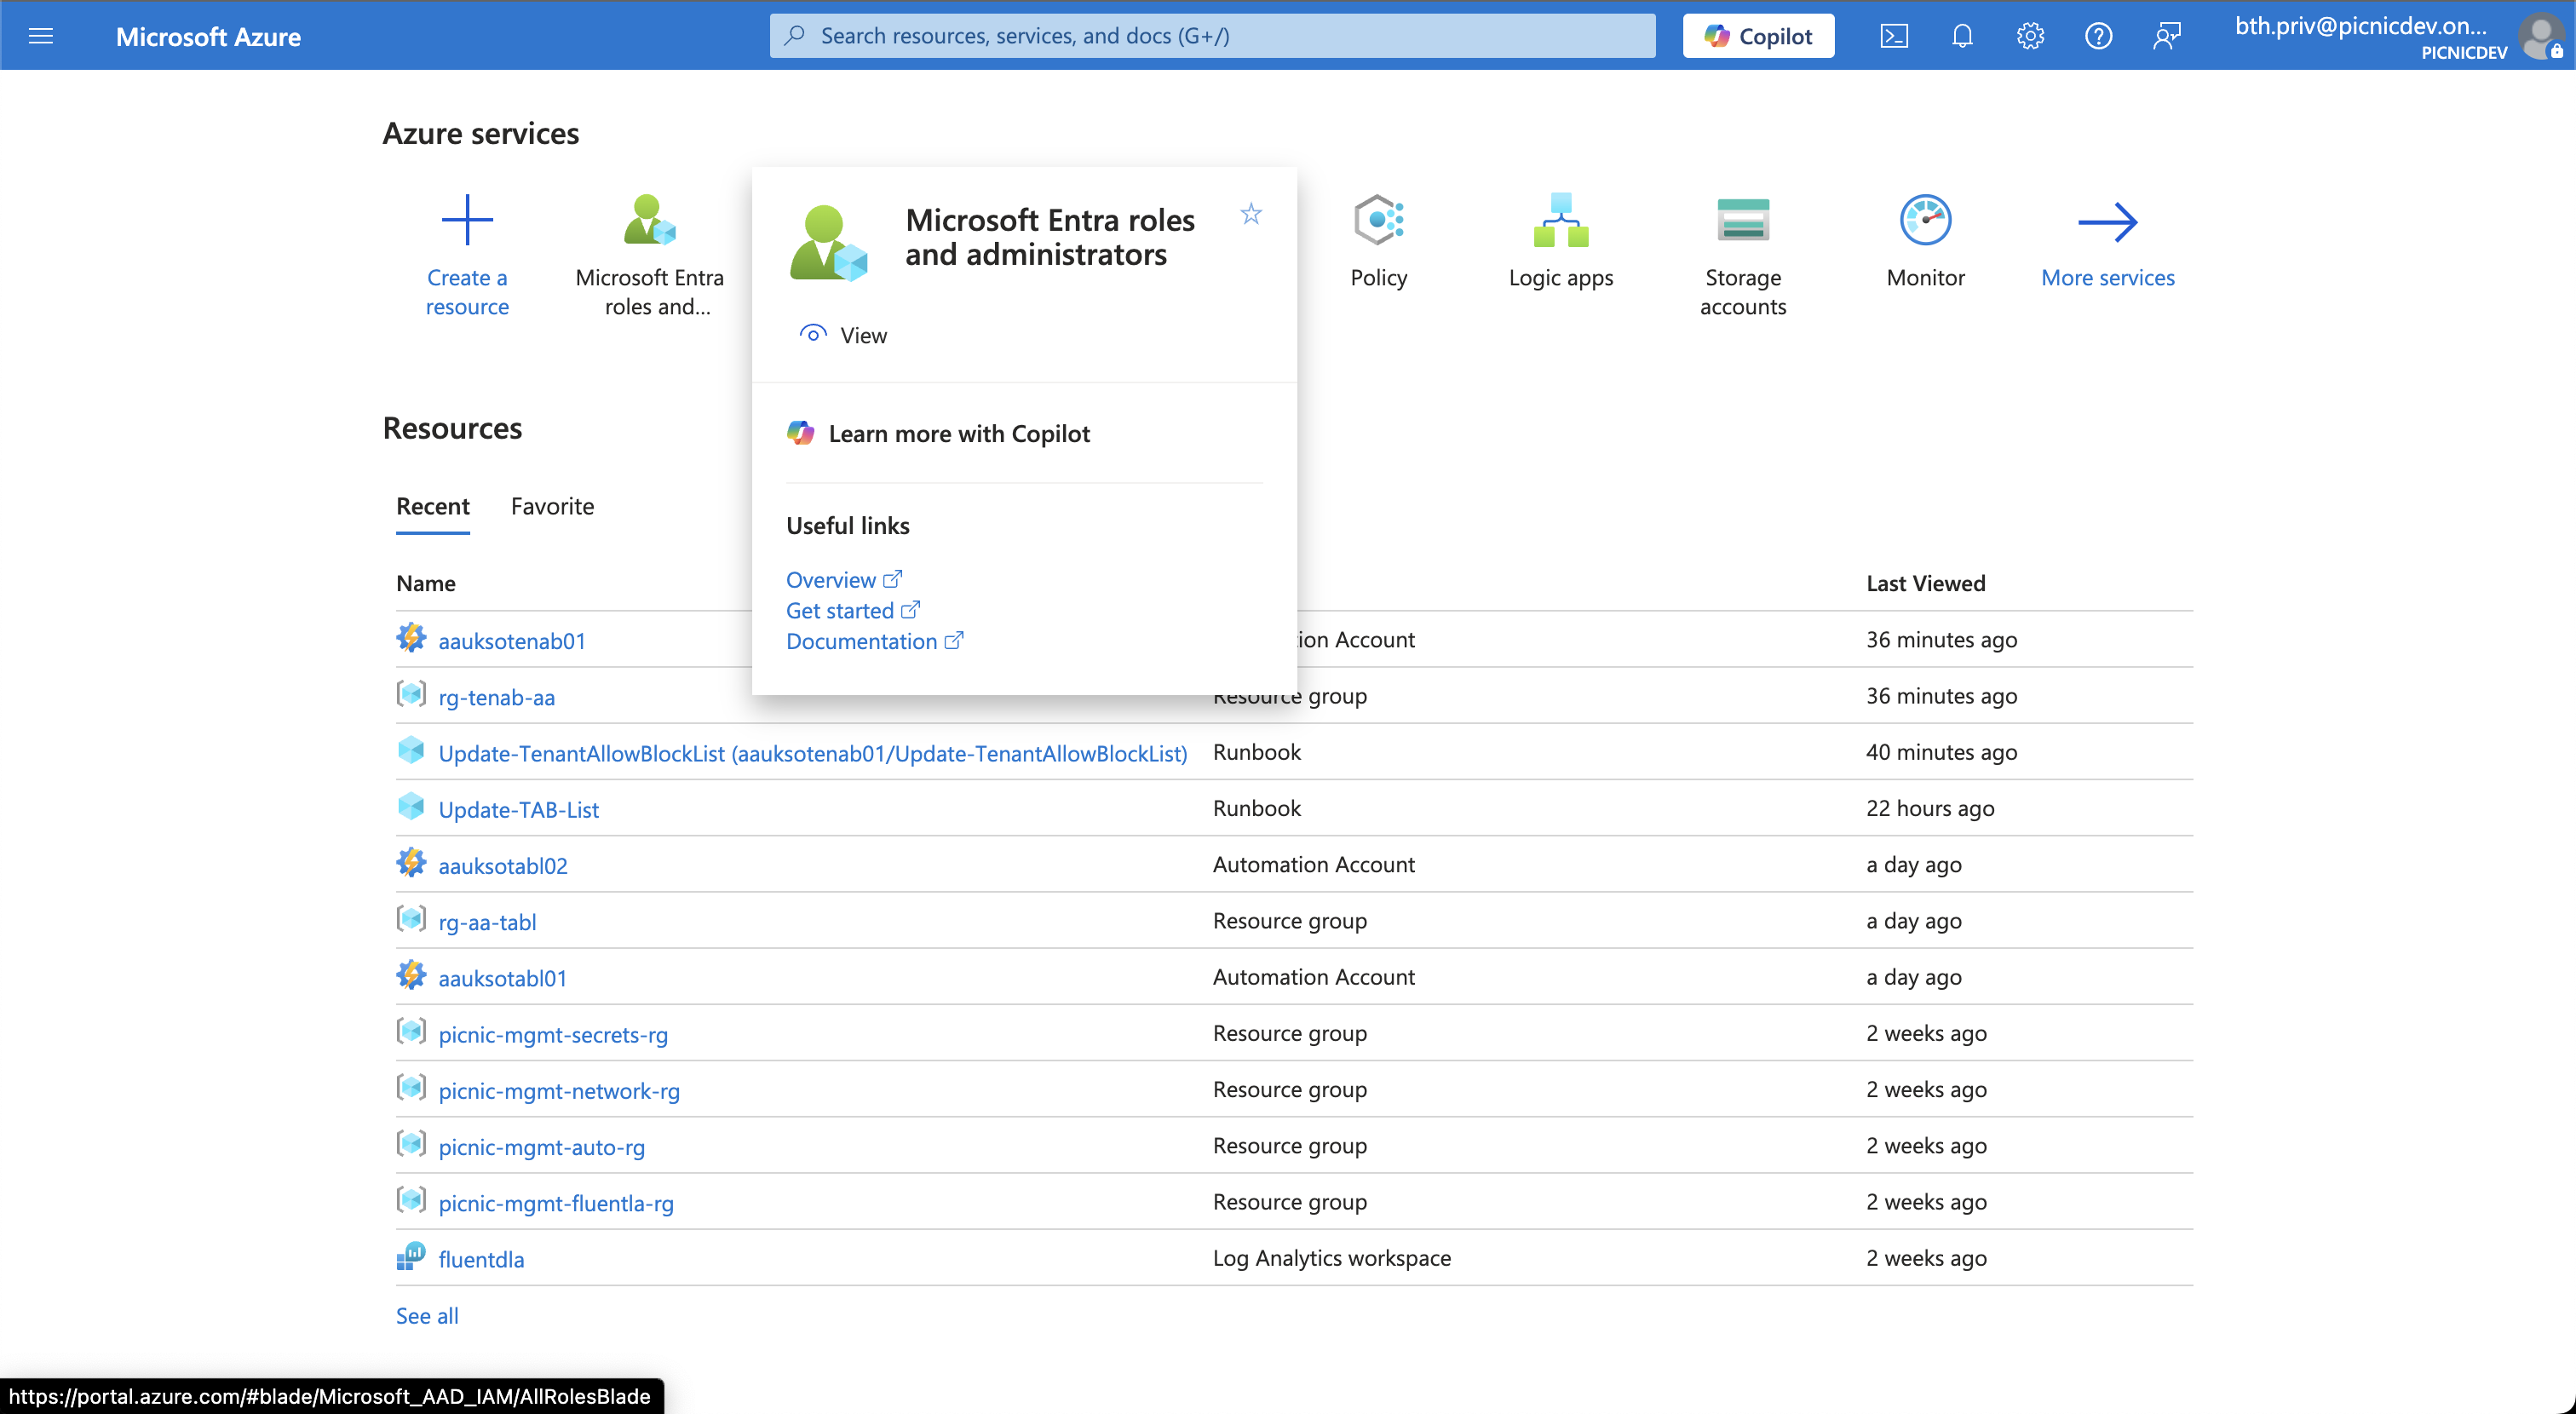2576x1414 pixels.
Task: Click the View eye icon in popup
Action: point(813,334)
